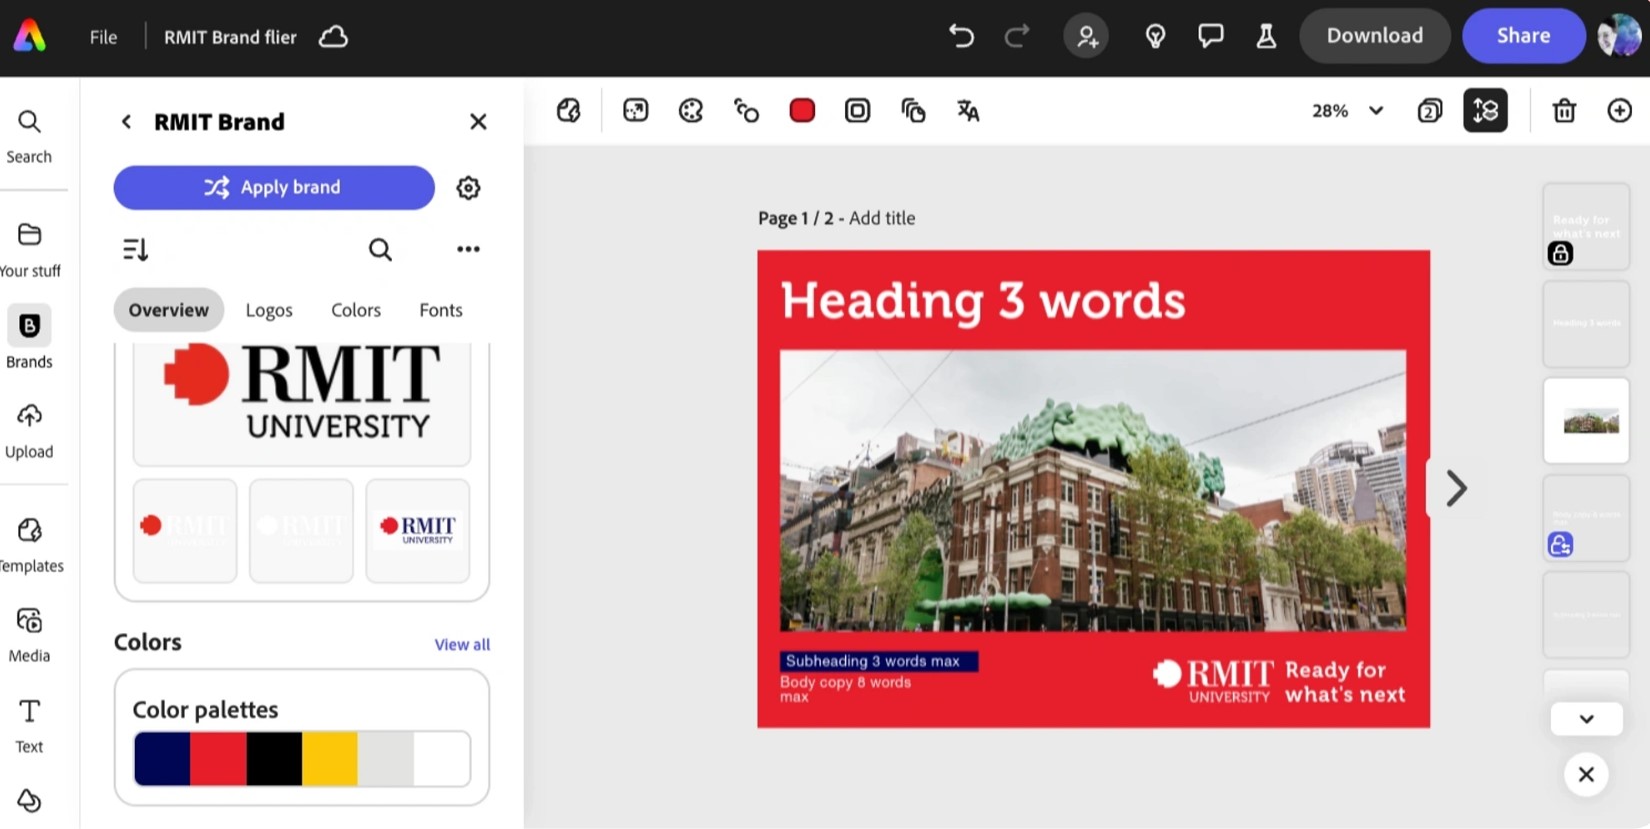Toggle the layers panel button
1650x829 pixels.
1485,111
